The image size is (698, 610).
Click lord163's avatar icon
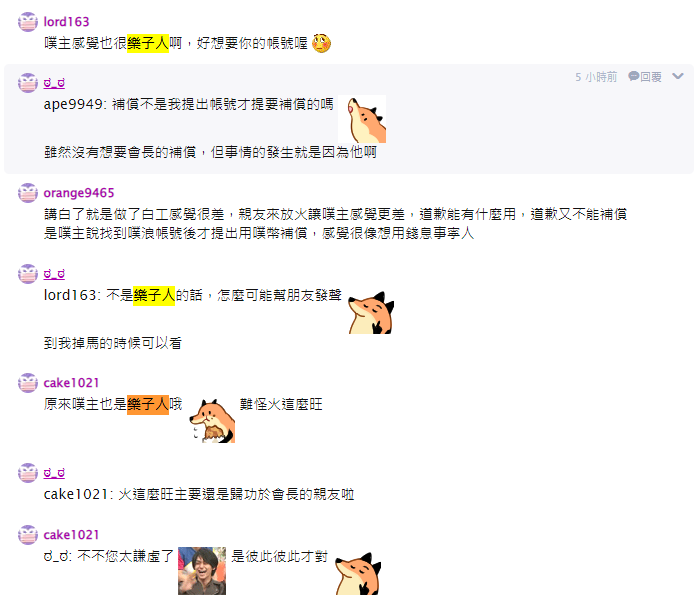pyautogui.click(x=28, y=22)
